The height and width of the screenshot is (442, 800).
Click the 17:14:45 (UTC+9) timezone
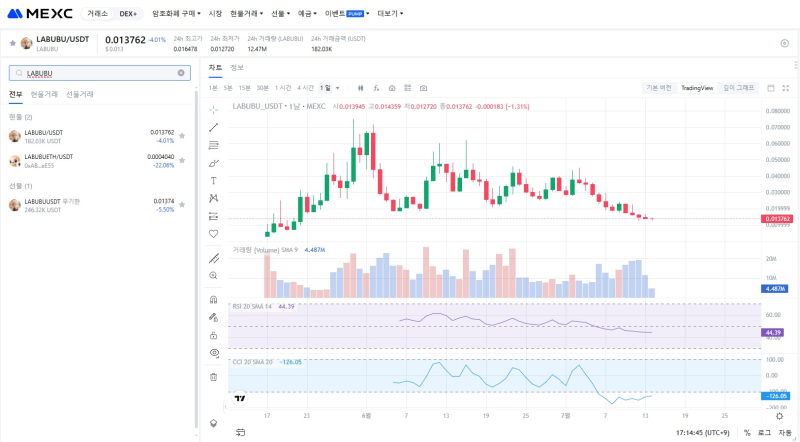point(703,432)
